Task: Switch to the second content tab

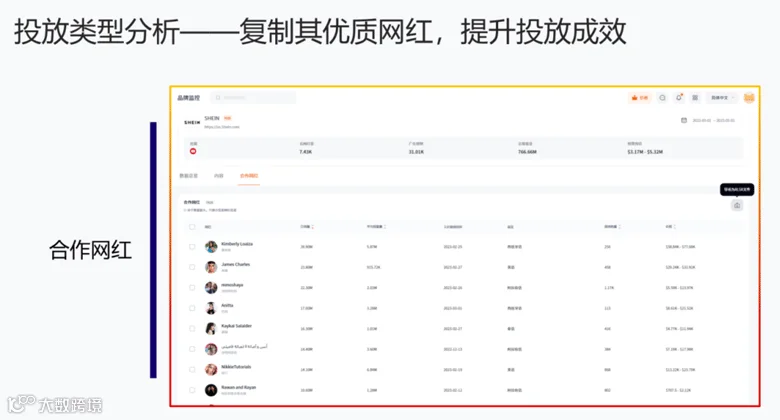Action: [x=219, y=176]
